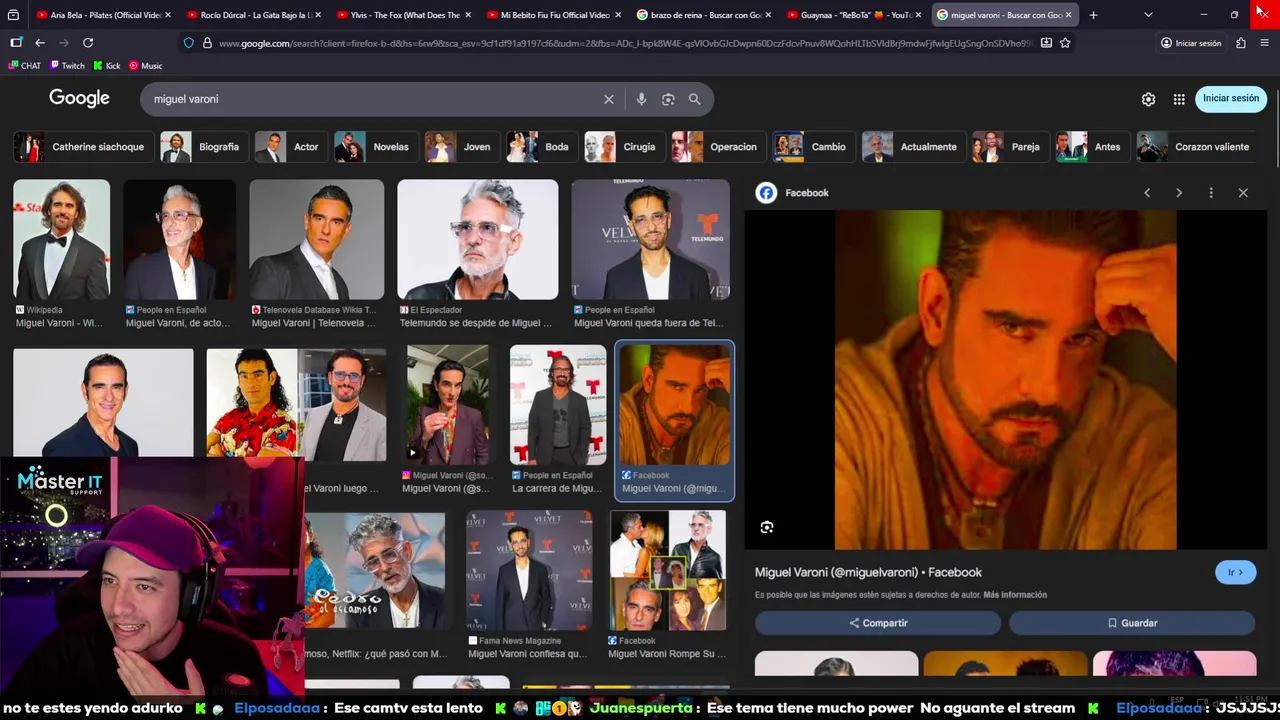The width and height of the screenshot is (1280, 720).
Task: Open the Más información link
Action: tap(1015, 595)
